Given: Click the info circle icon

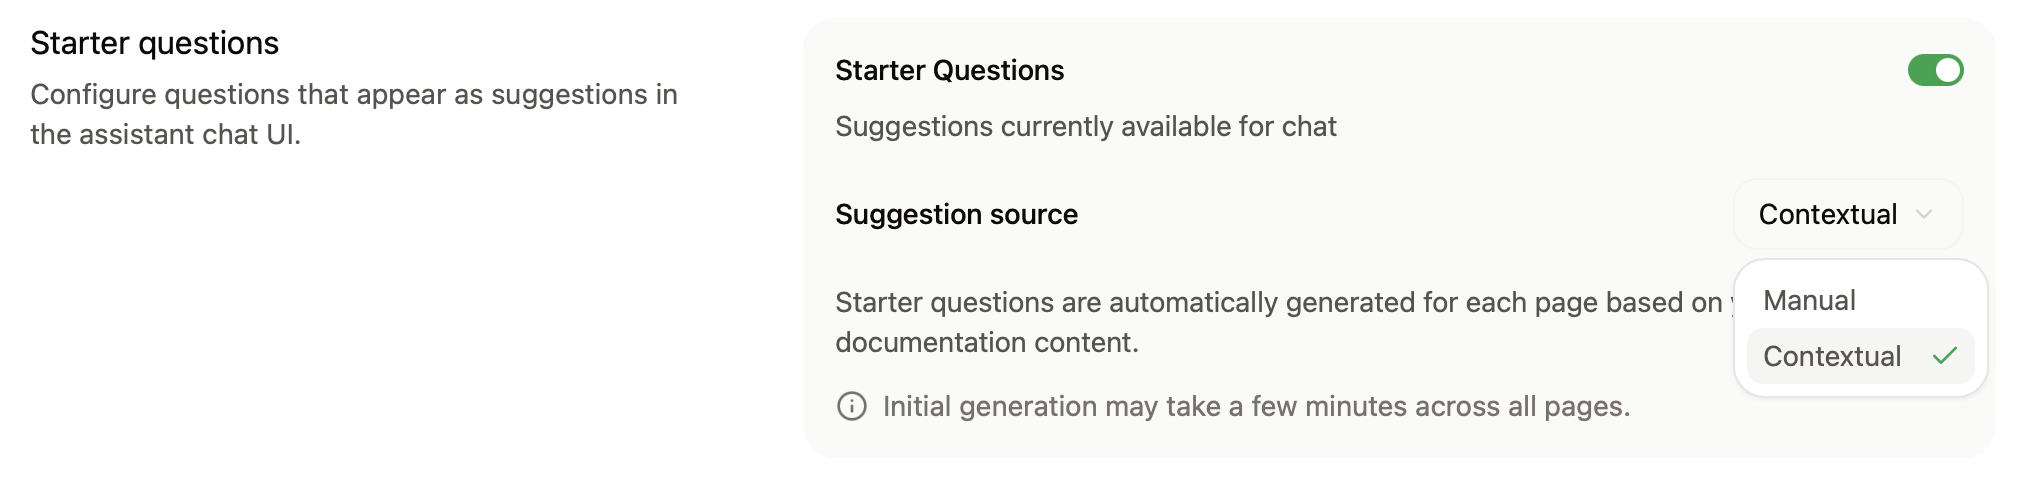Looking at the screenshot, I should [x=852, y=407].
